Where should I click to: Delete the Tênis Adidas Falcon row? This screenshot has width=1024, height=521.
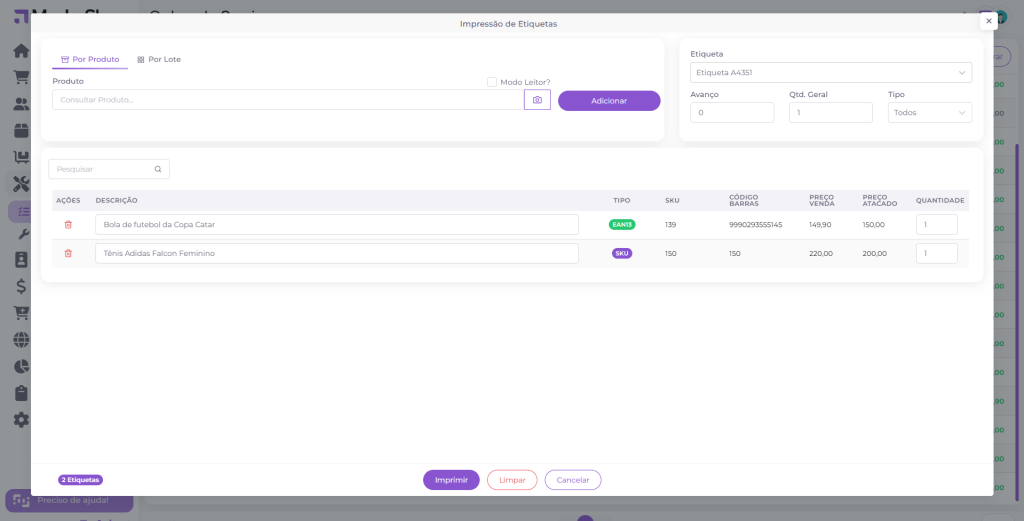point(68,254)
